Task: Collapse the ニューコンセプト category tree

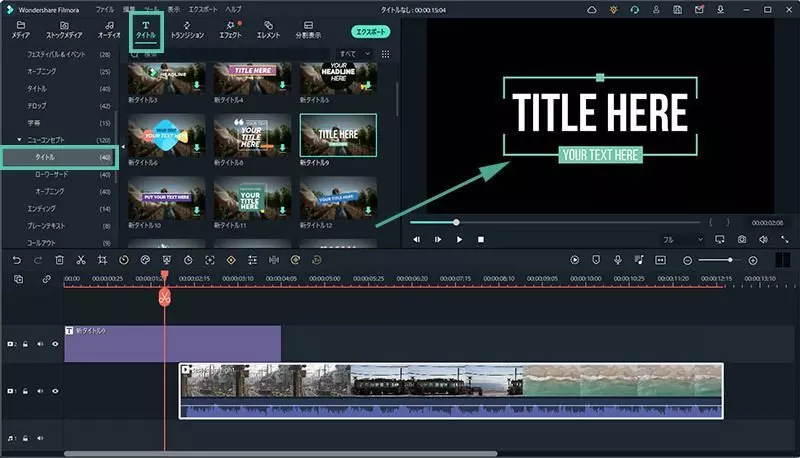Action: click(x=19, y=140)
